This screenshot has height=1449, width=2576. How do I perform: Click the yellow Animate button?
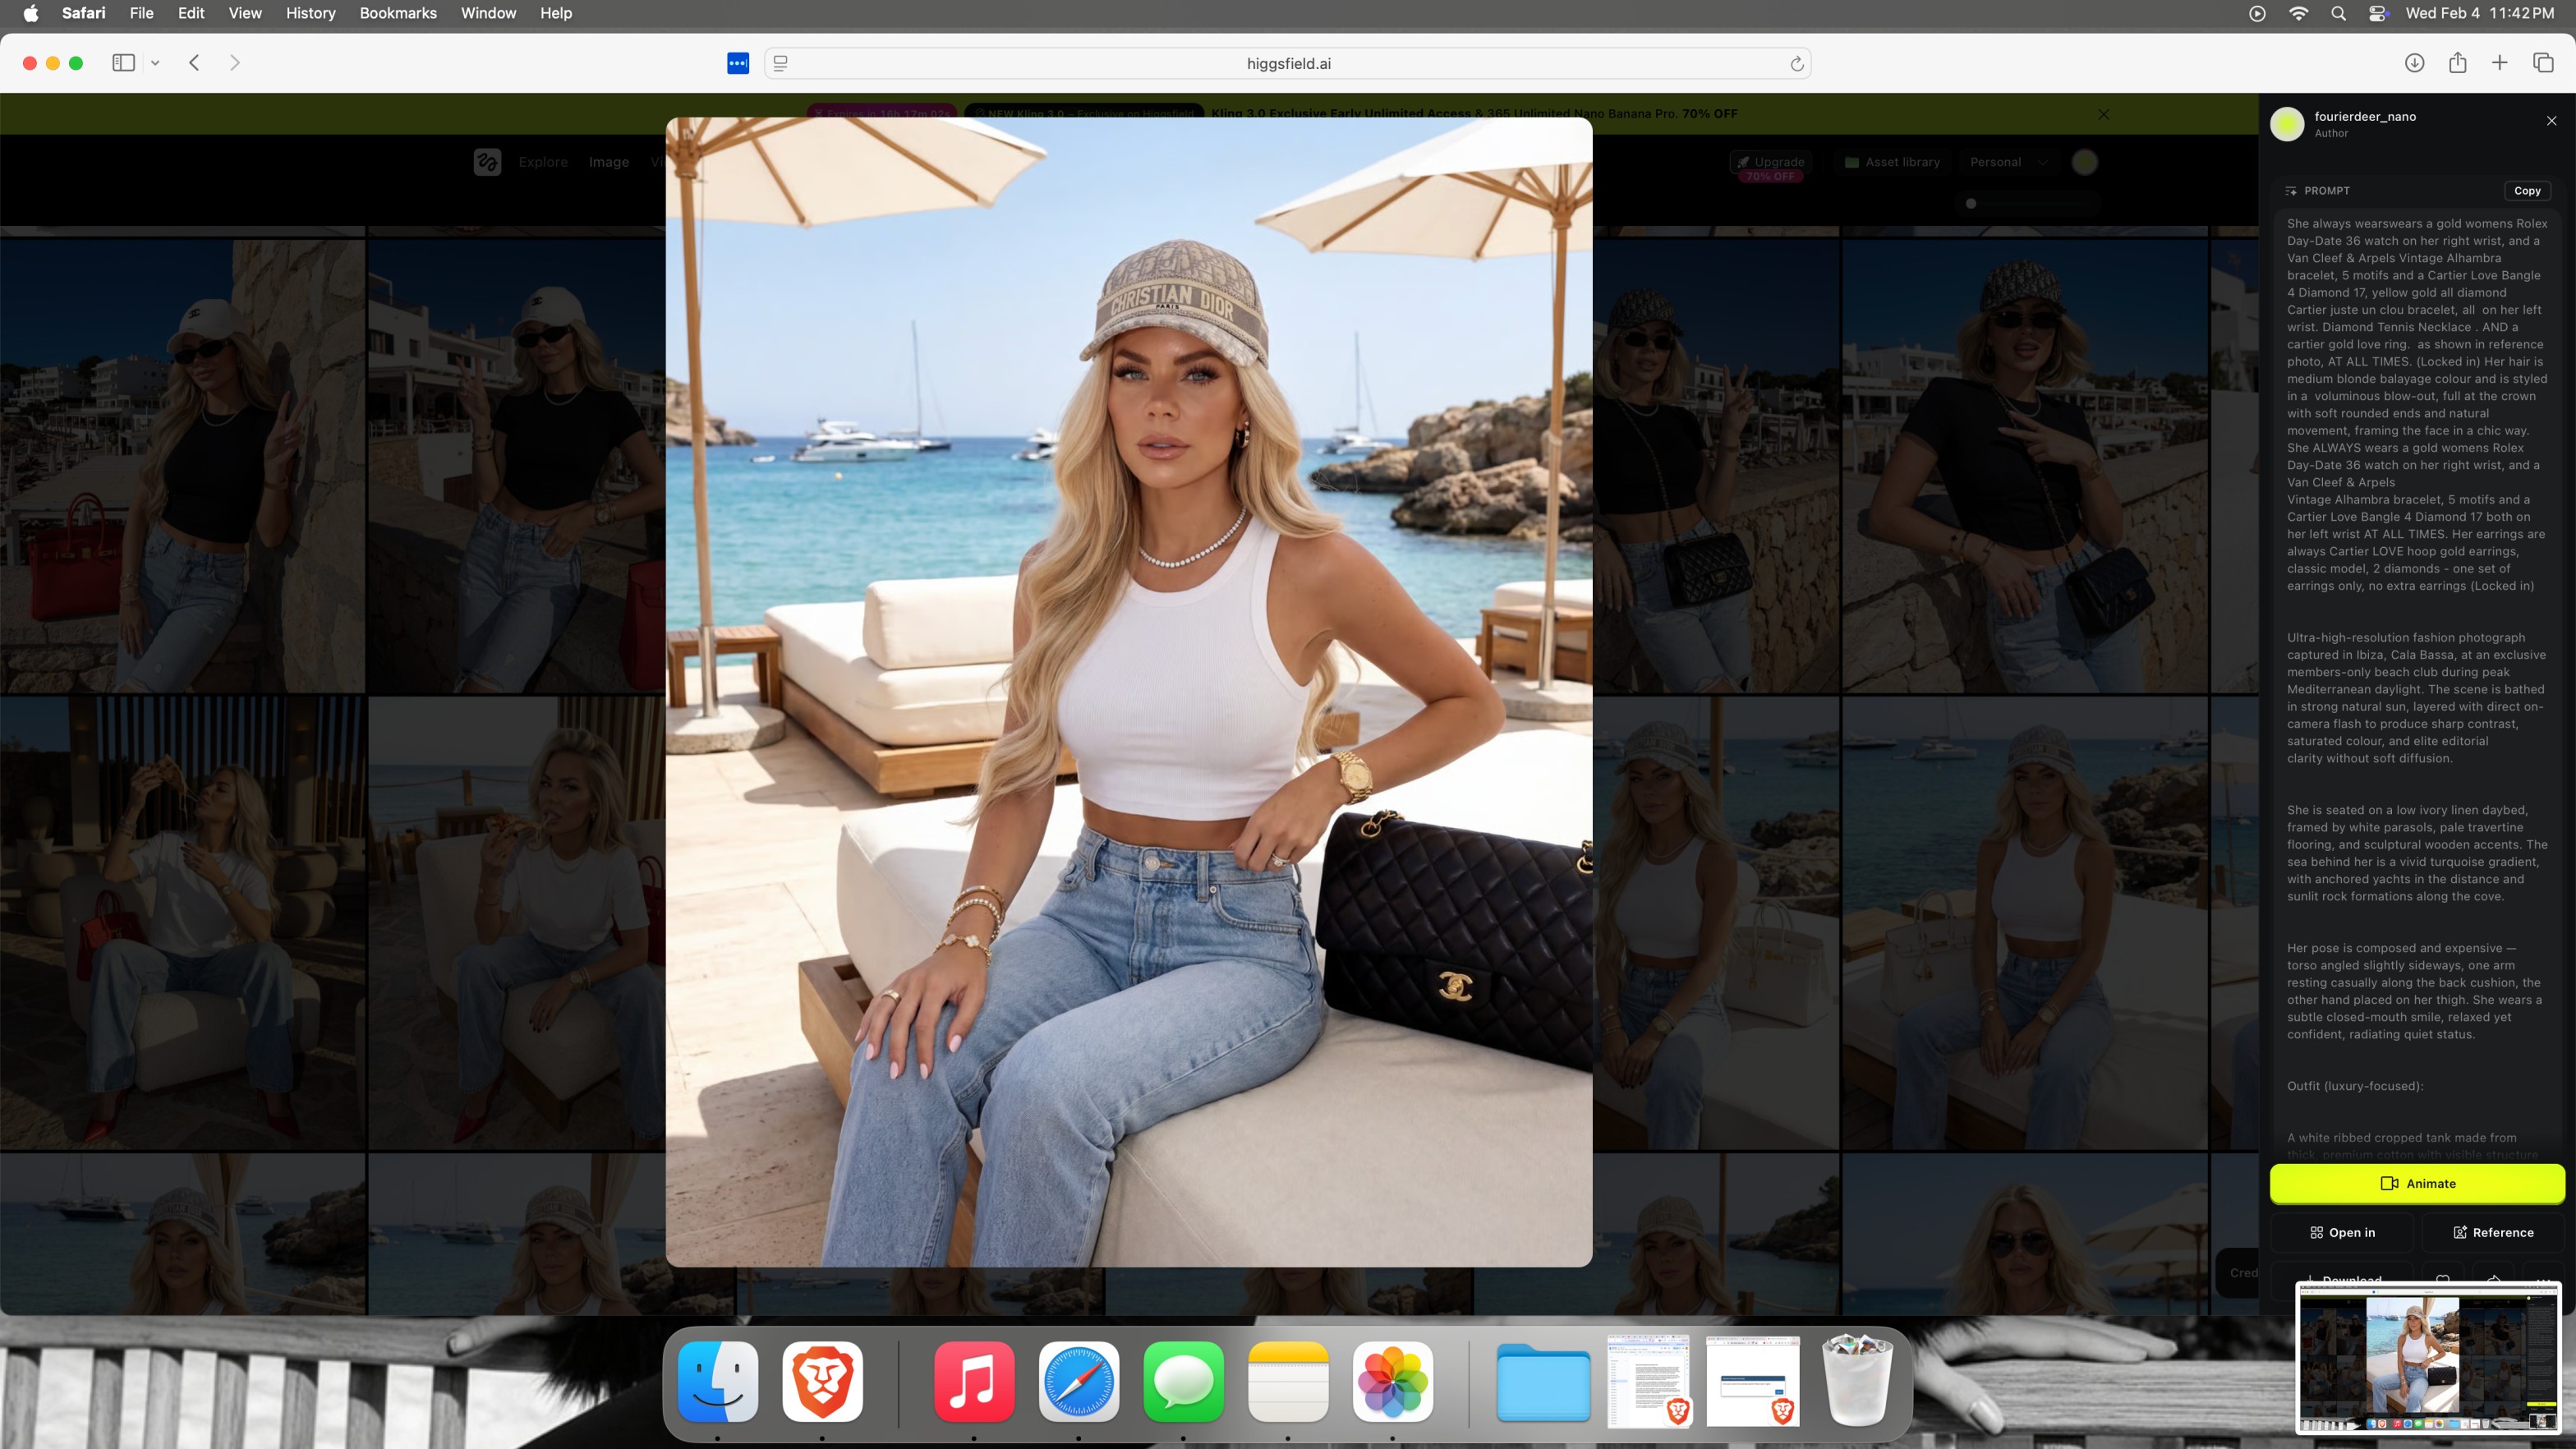2417,1183
